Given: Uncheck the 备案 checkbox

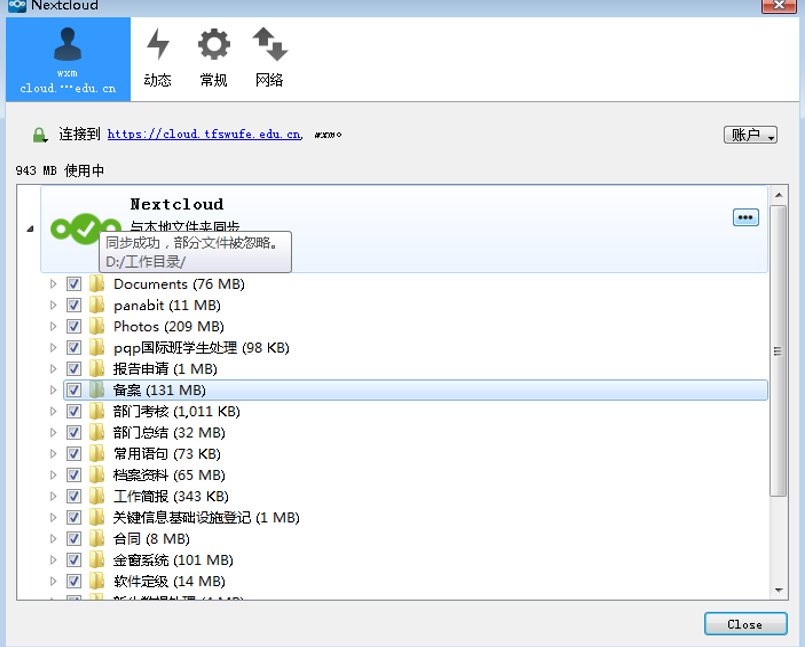Looking at the screenshot, I should (74, 390).
